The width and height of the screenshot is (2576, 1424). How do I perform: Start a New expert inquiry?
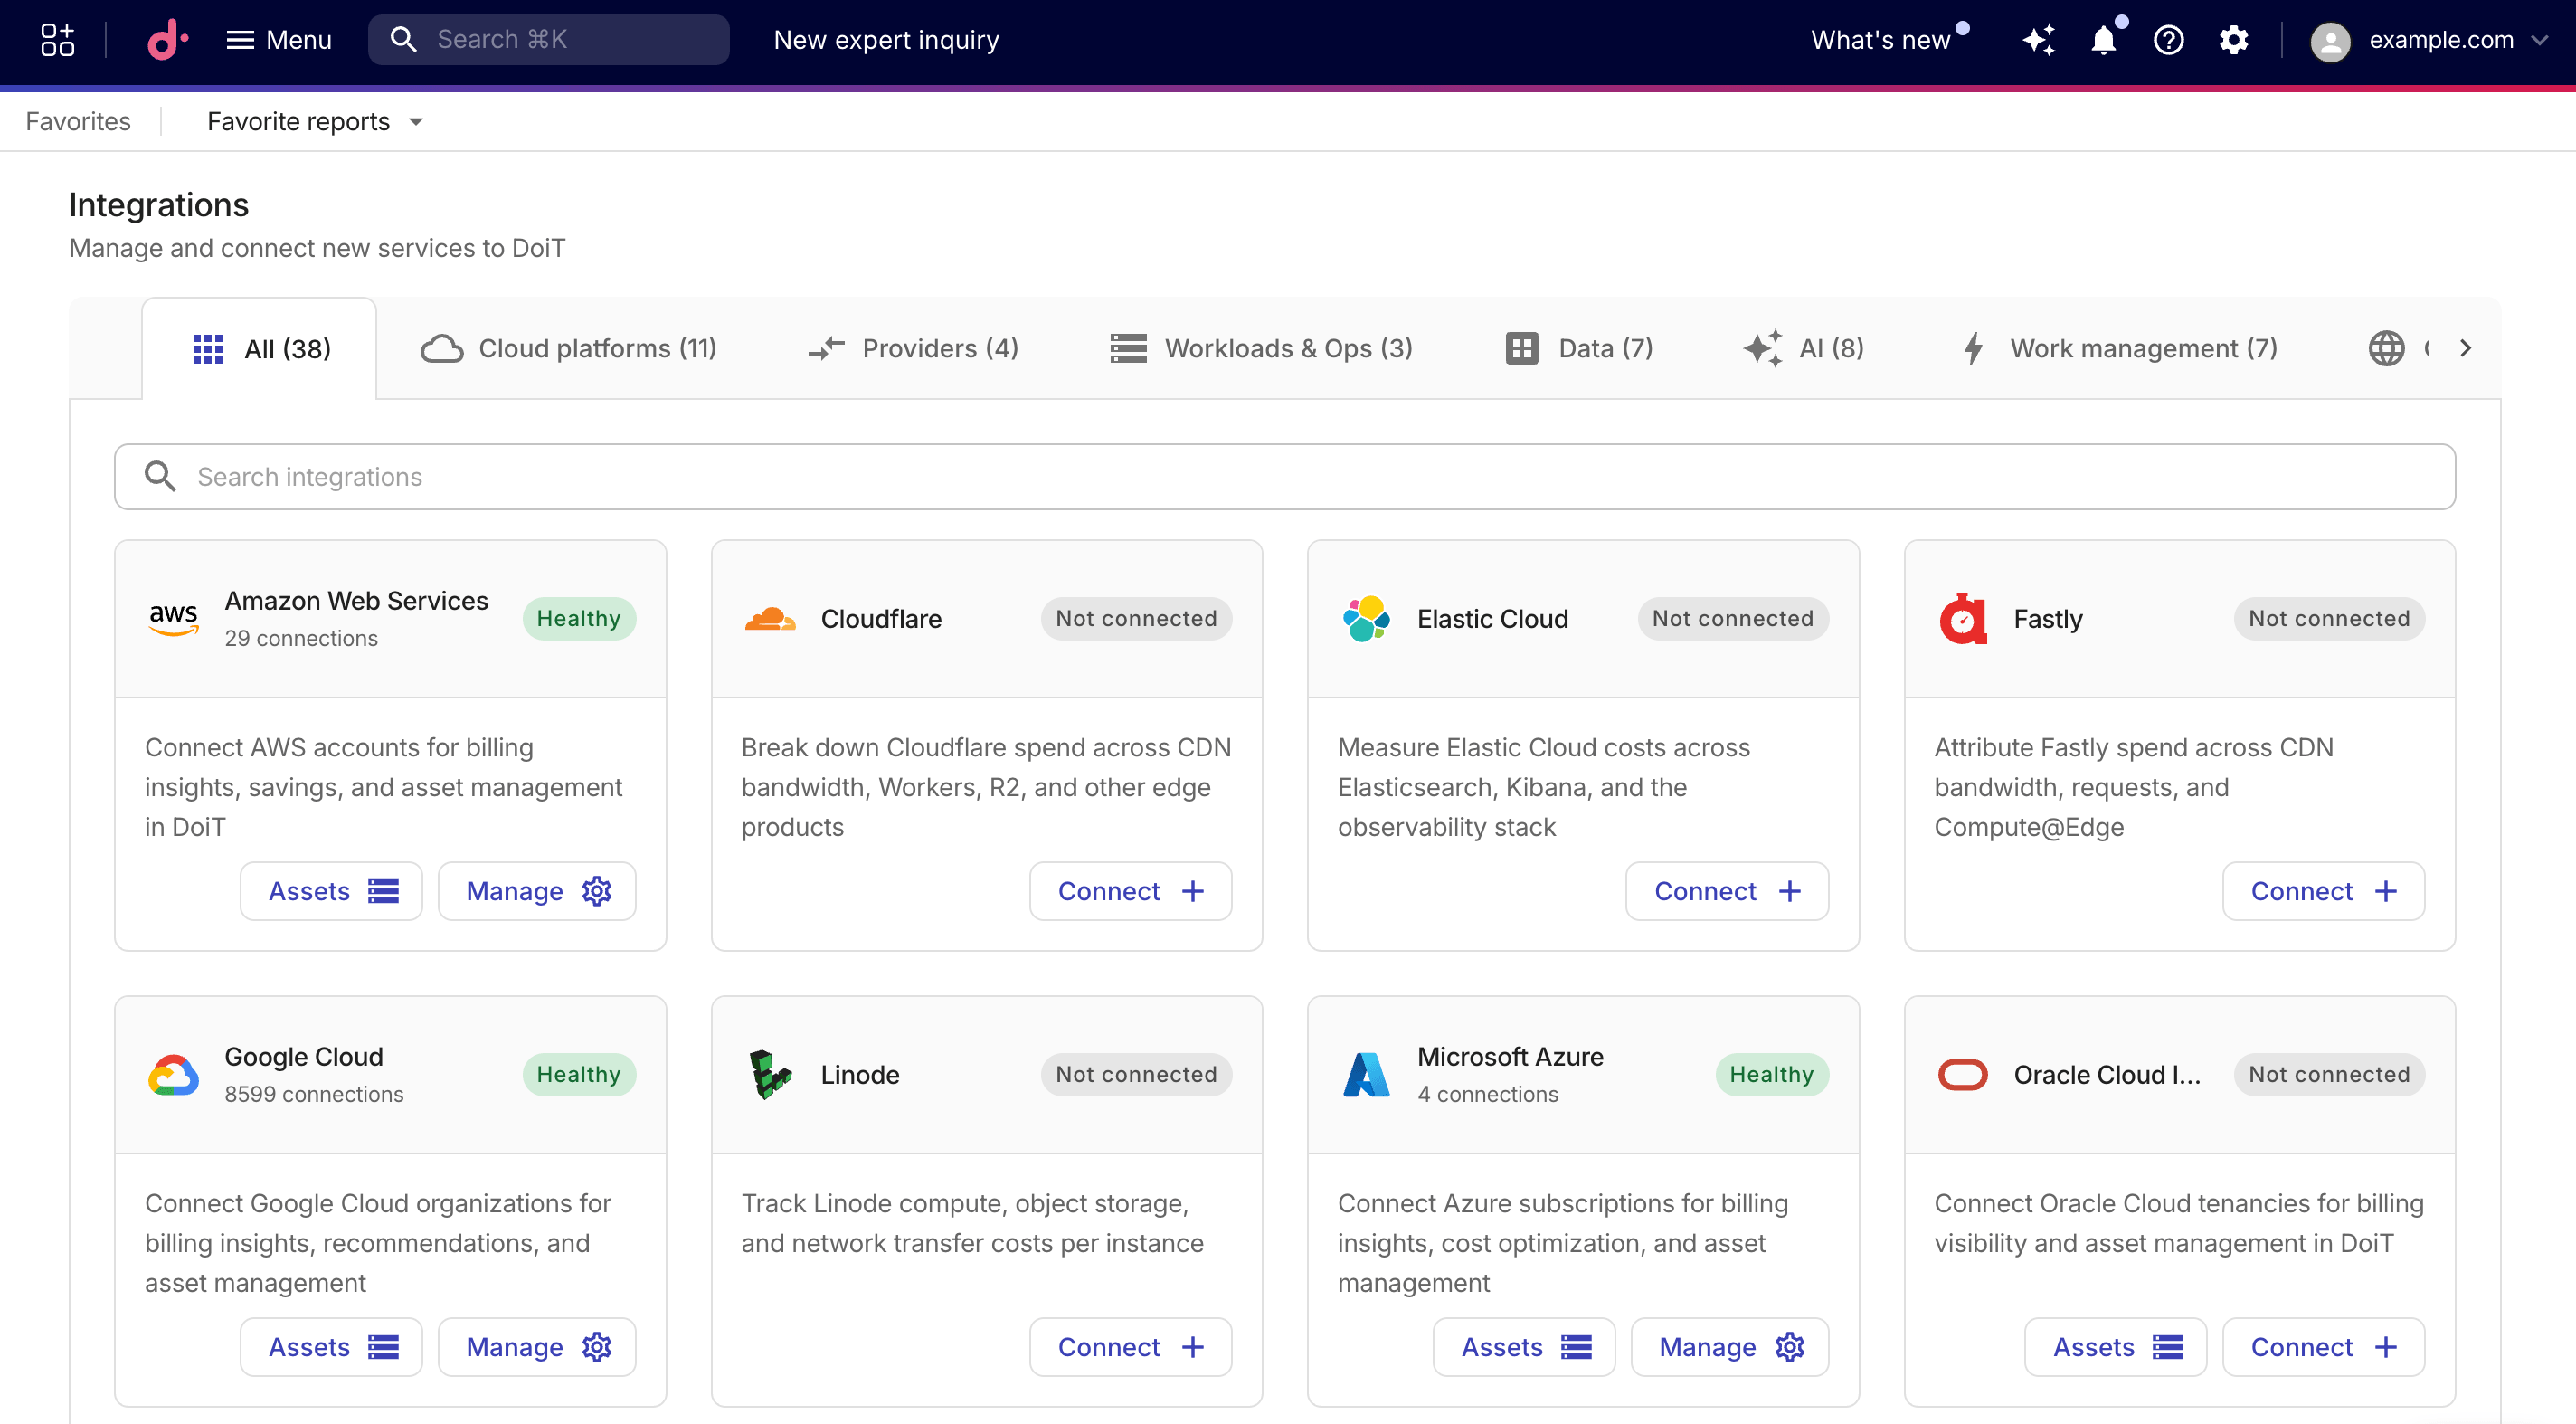click(886, 40)
